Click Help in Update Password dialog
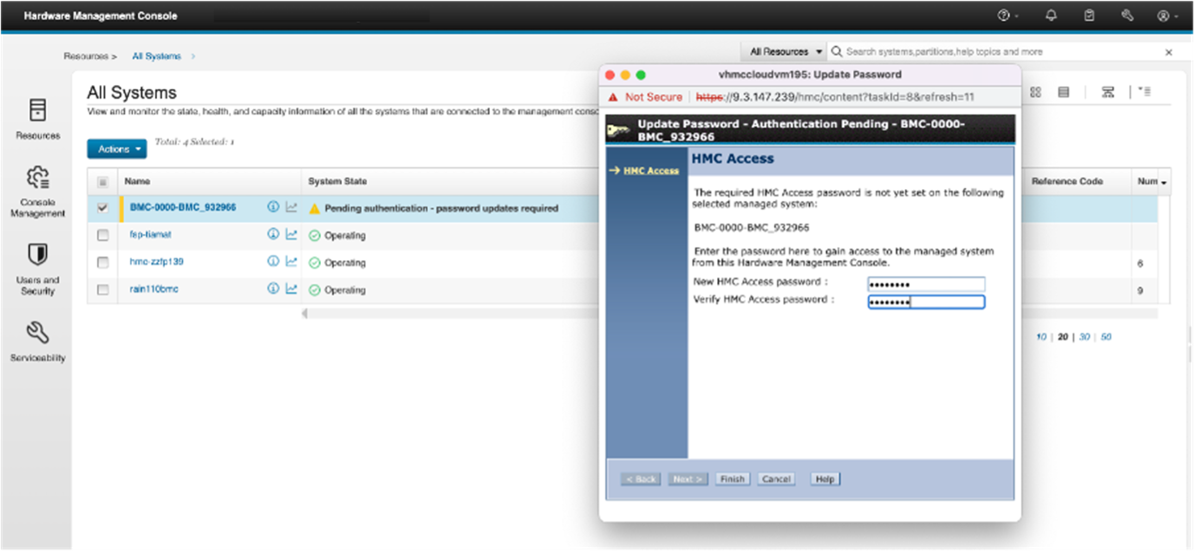 [x=825, y=479]
